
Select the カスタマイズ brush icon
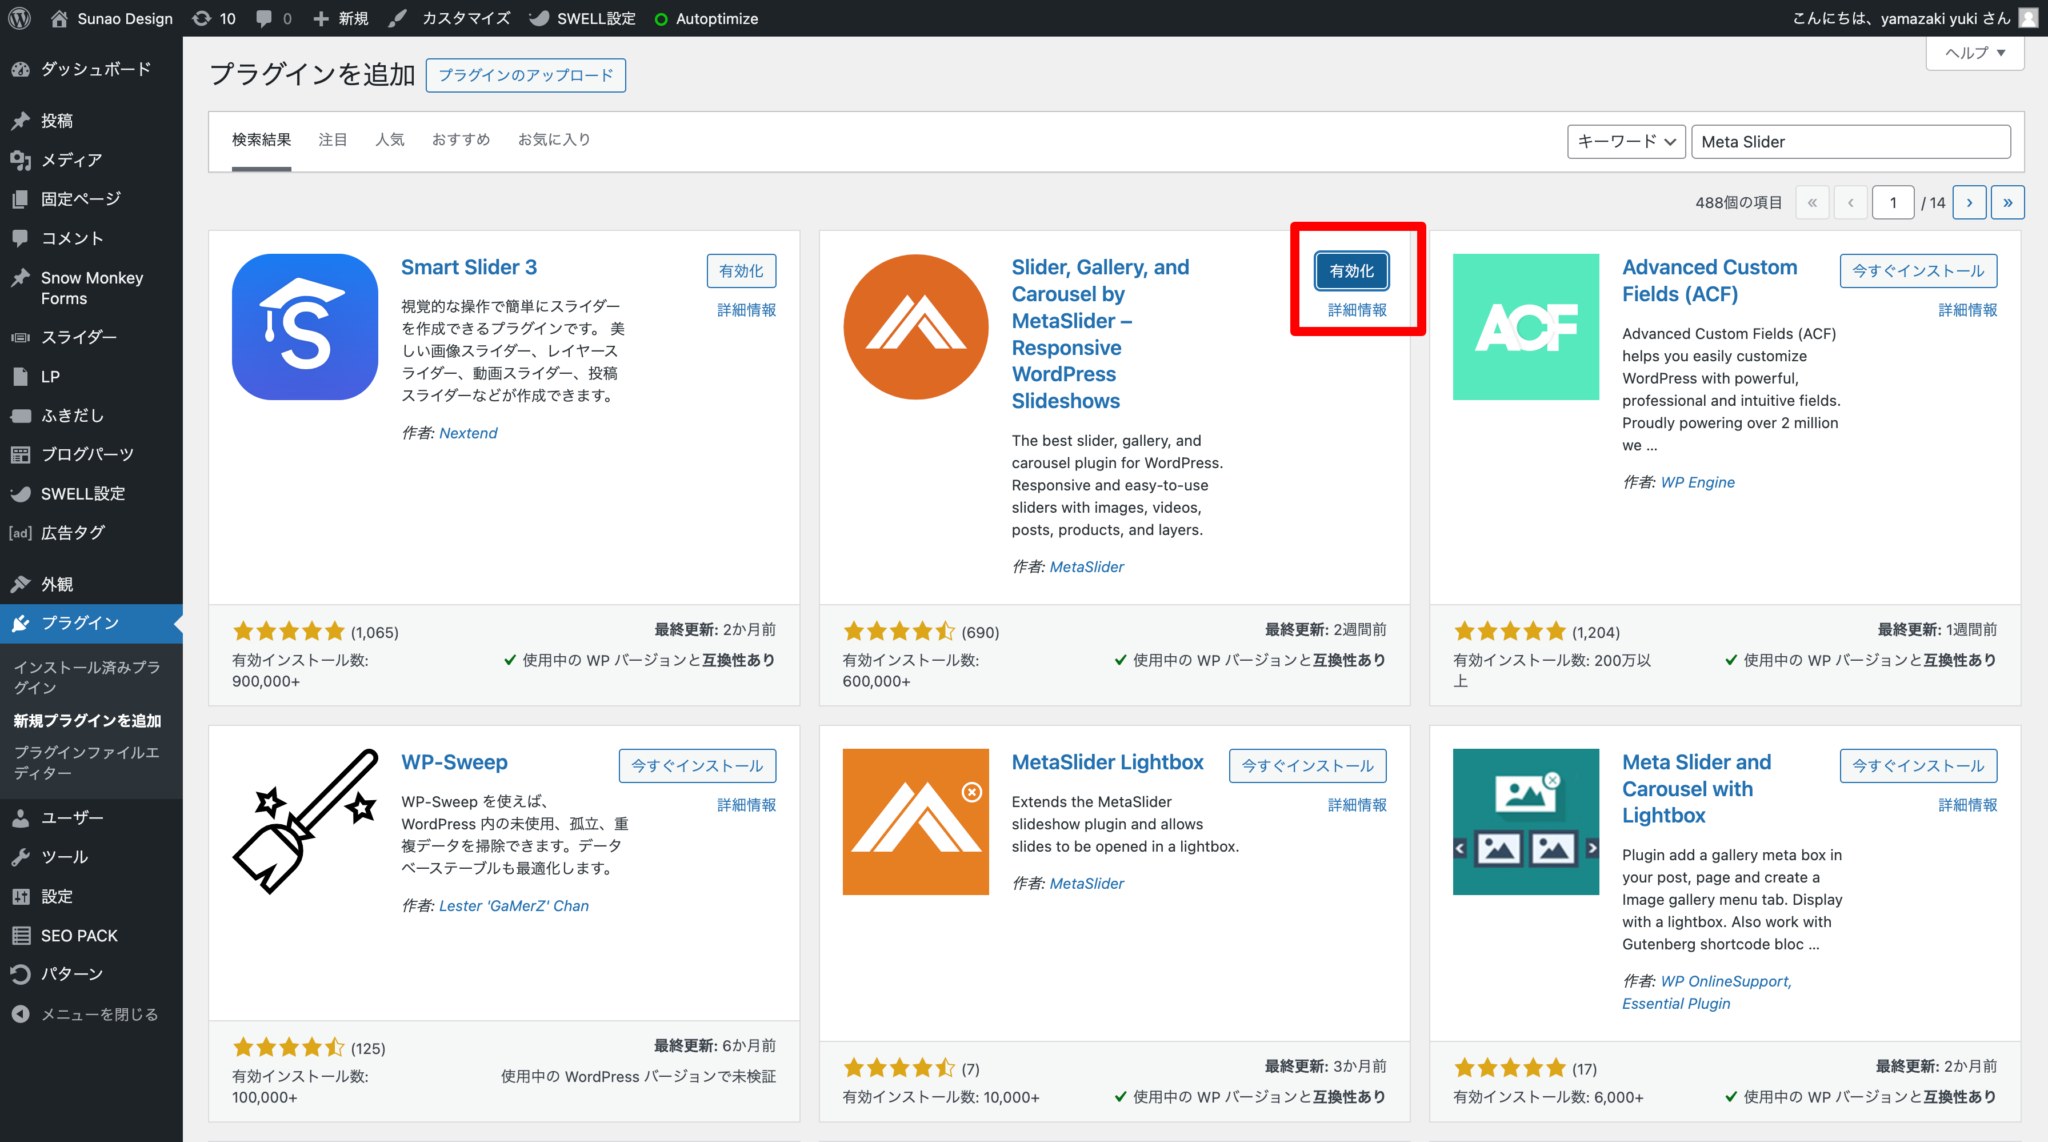click(398, 18)
